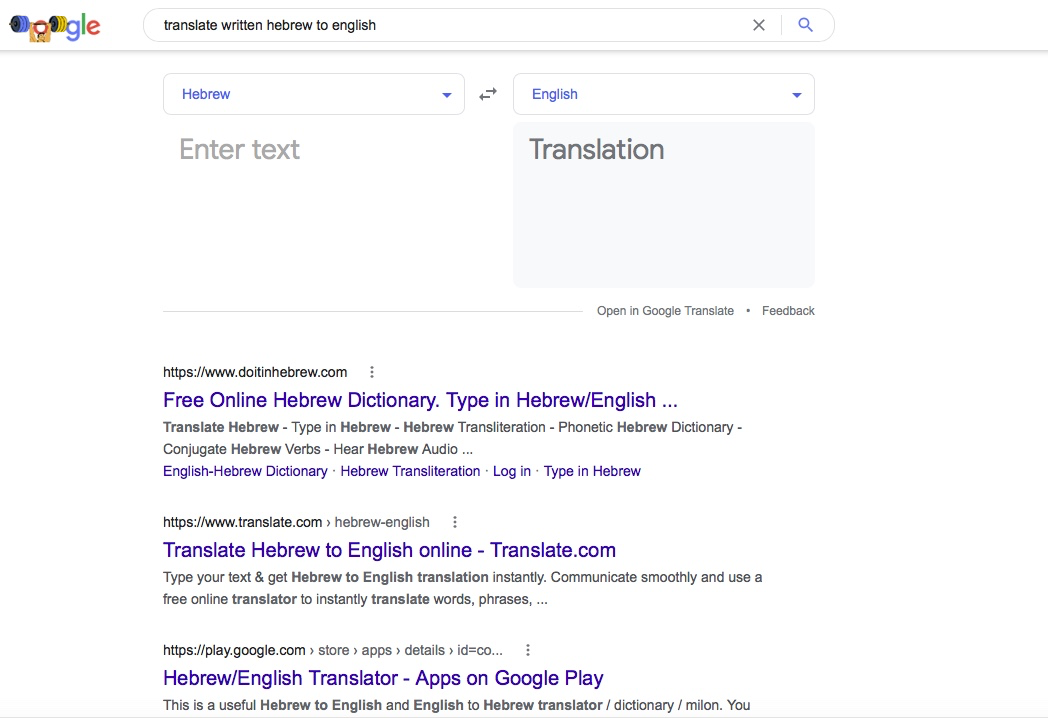Expand the Hebrew source language dropdown
1048x718 pixels.
point(314,94)
